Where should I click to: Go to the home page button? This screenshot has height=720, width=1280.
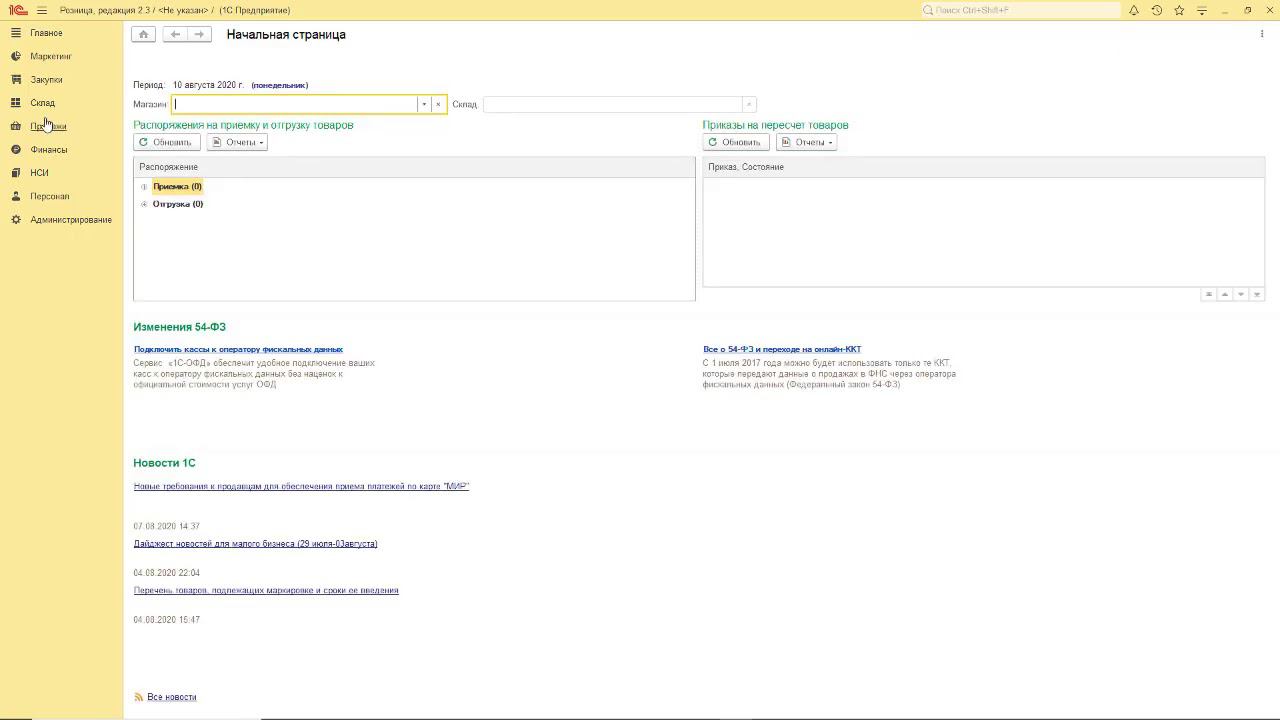pyautogui.click(x=143, y=34)
